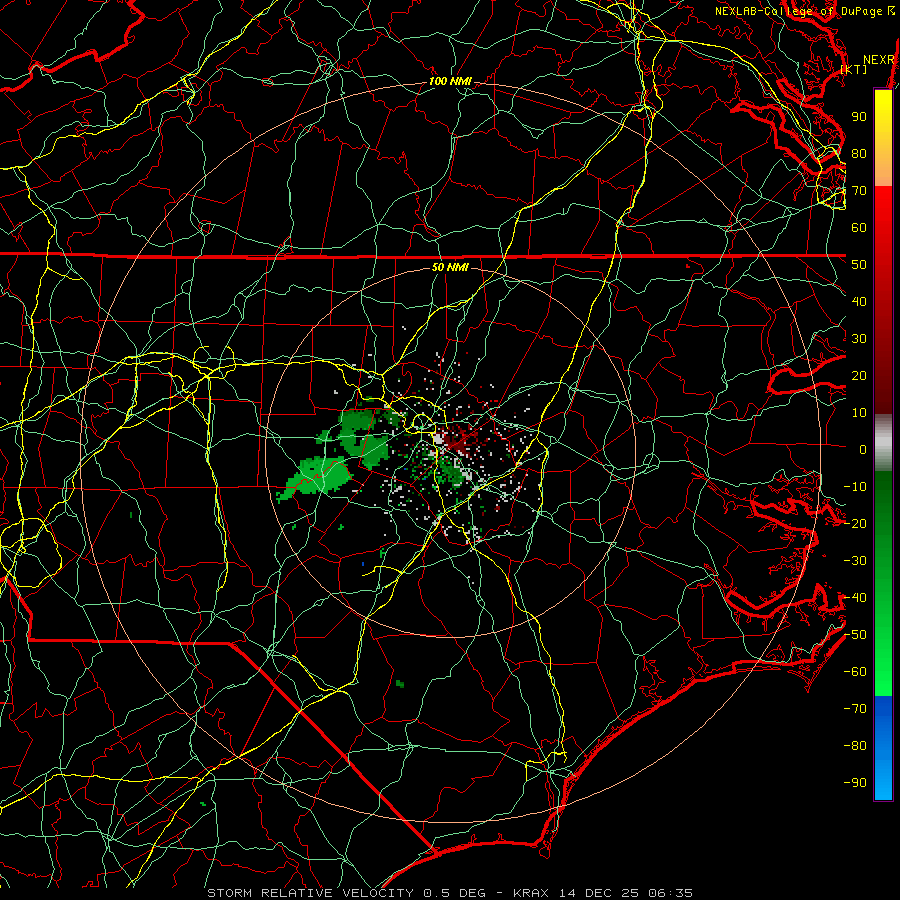Click the 100 NMI range ring label

tap(450, 81)
